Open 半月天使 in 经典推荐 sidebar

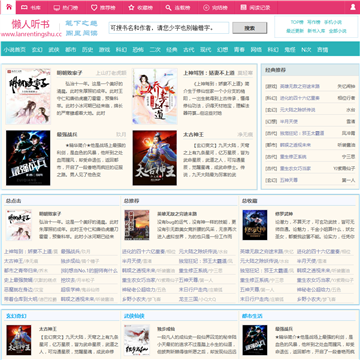[290, 121]
